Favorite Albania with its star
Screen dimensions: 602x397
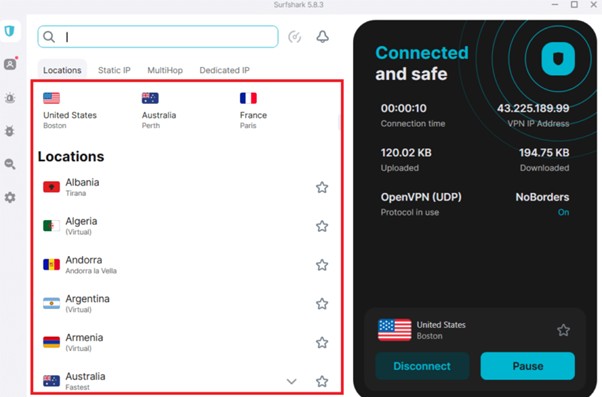[322, 187]
